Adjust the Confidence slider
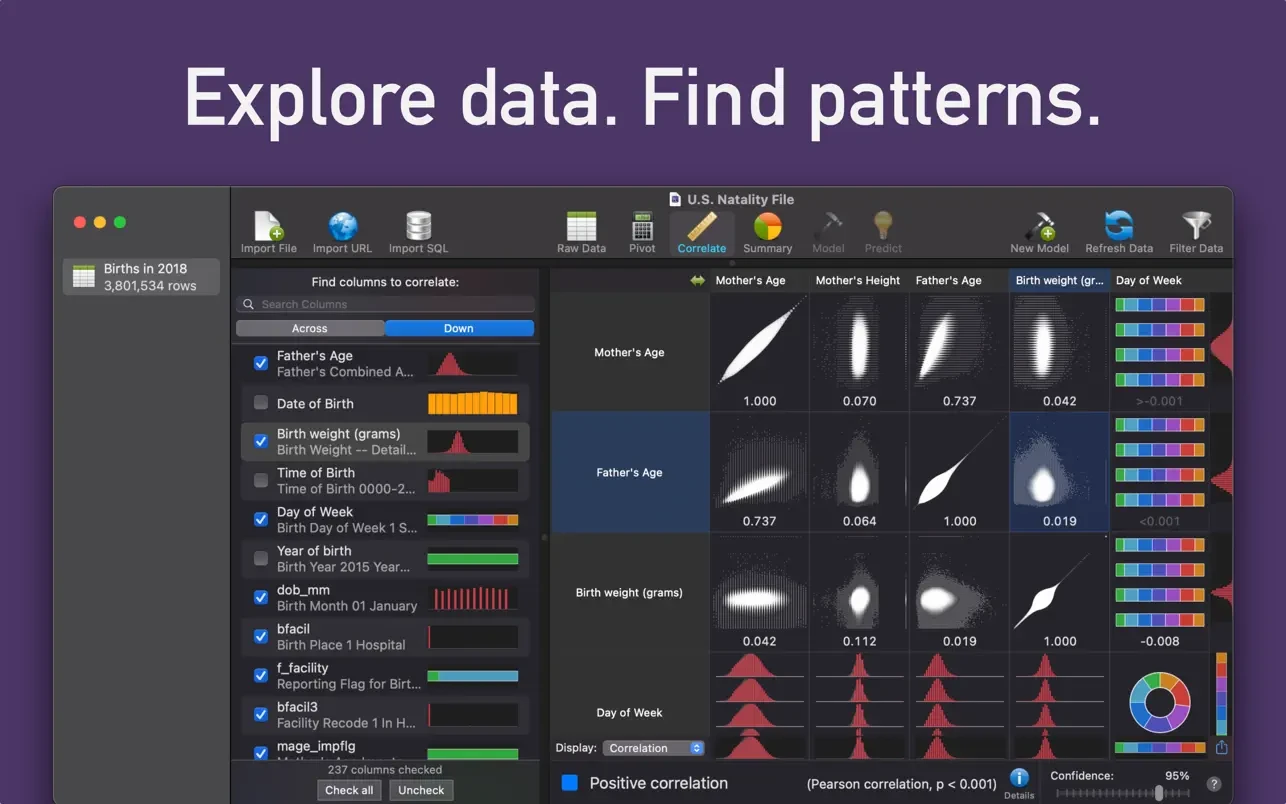The width and height of the screenshot is (1286, 804). [x=1159, y=793]
